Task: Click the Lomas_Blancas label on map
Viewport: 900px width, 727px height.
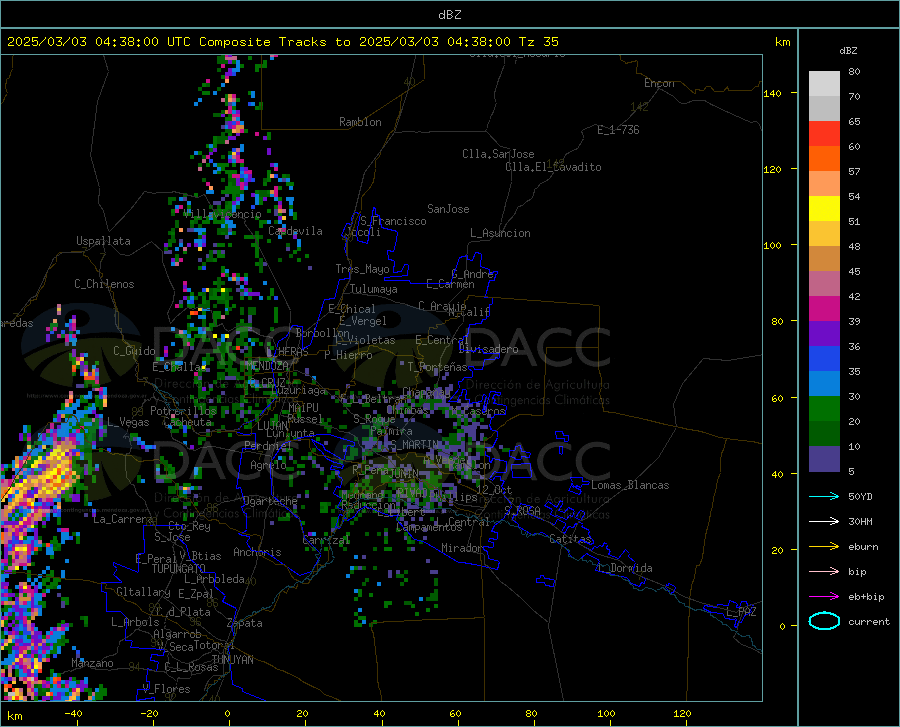Action: (630, 485)
